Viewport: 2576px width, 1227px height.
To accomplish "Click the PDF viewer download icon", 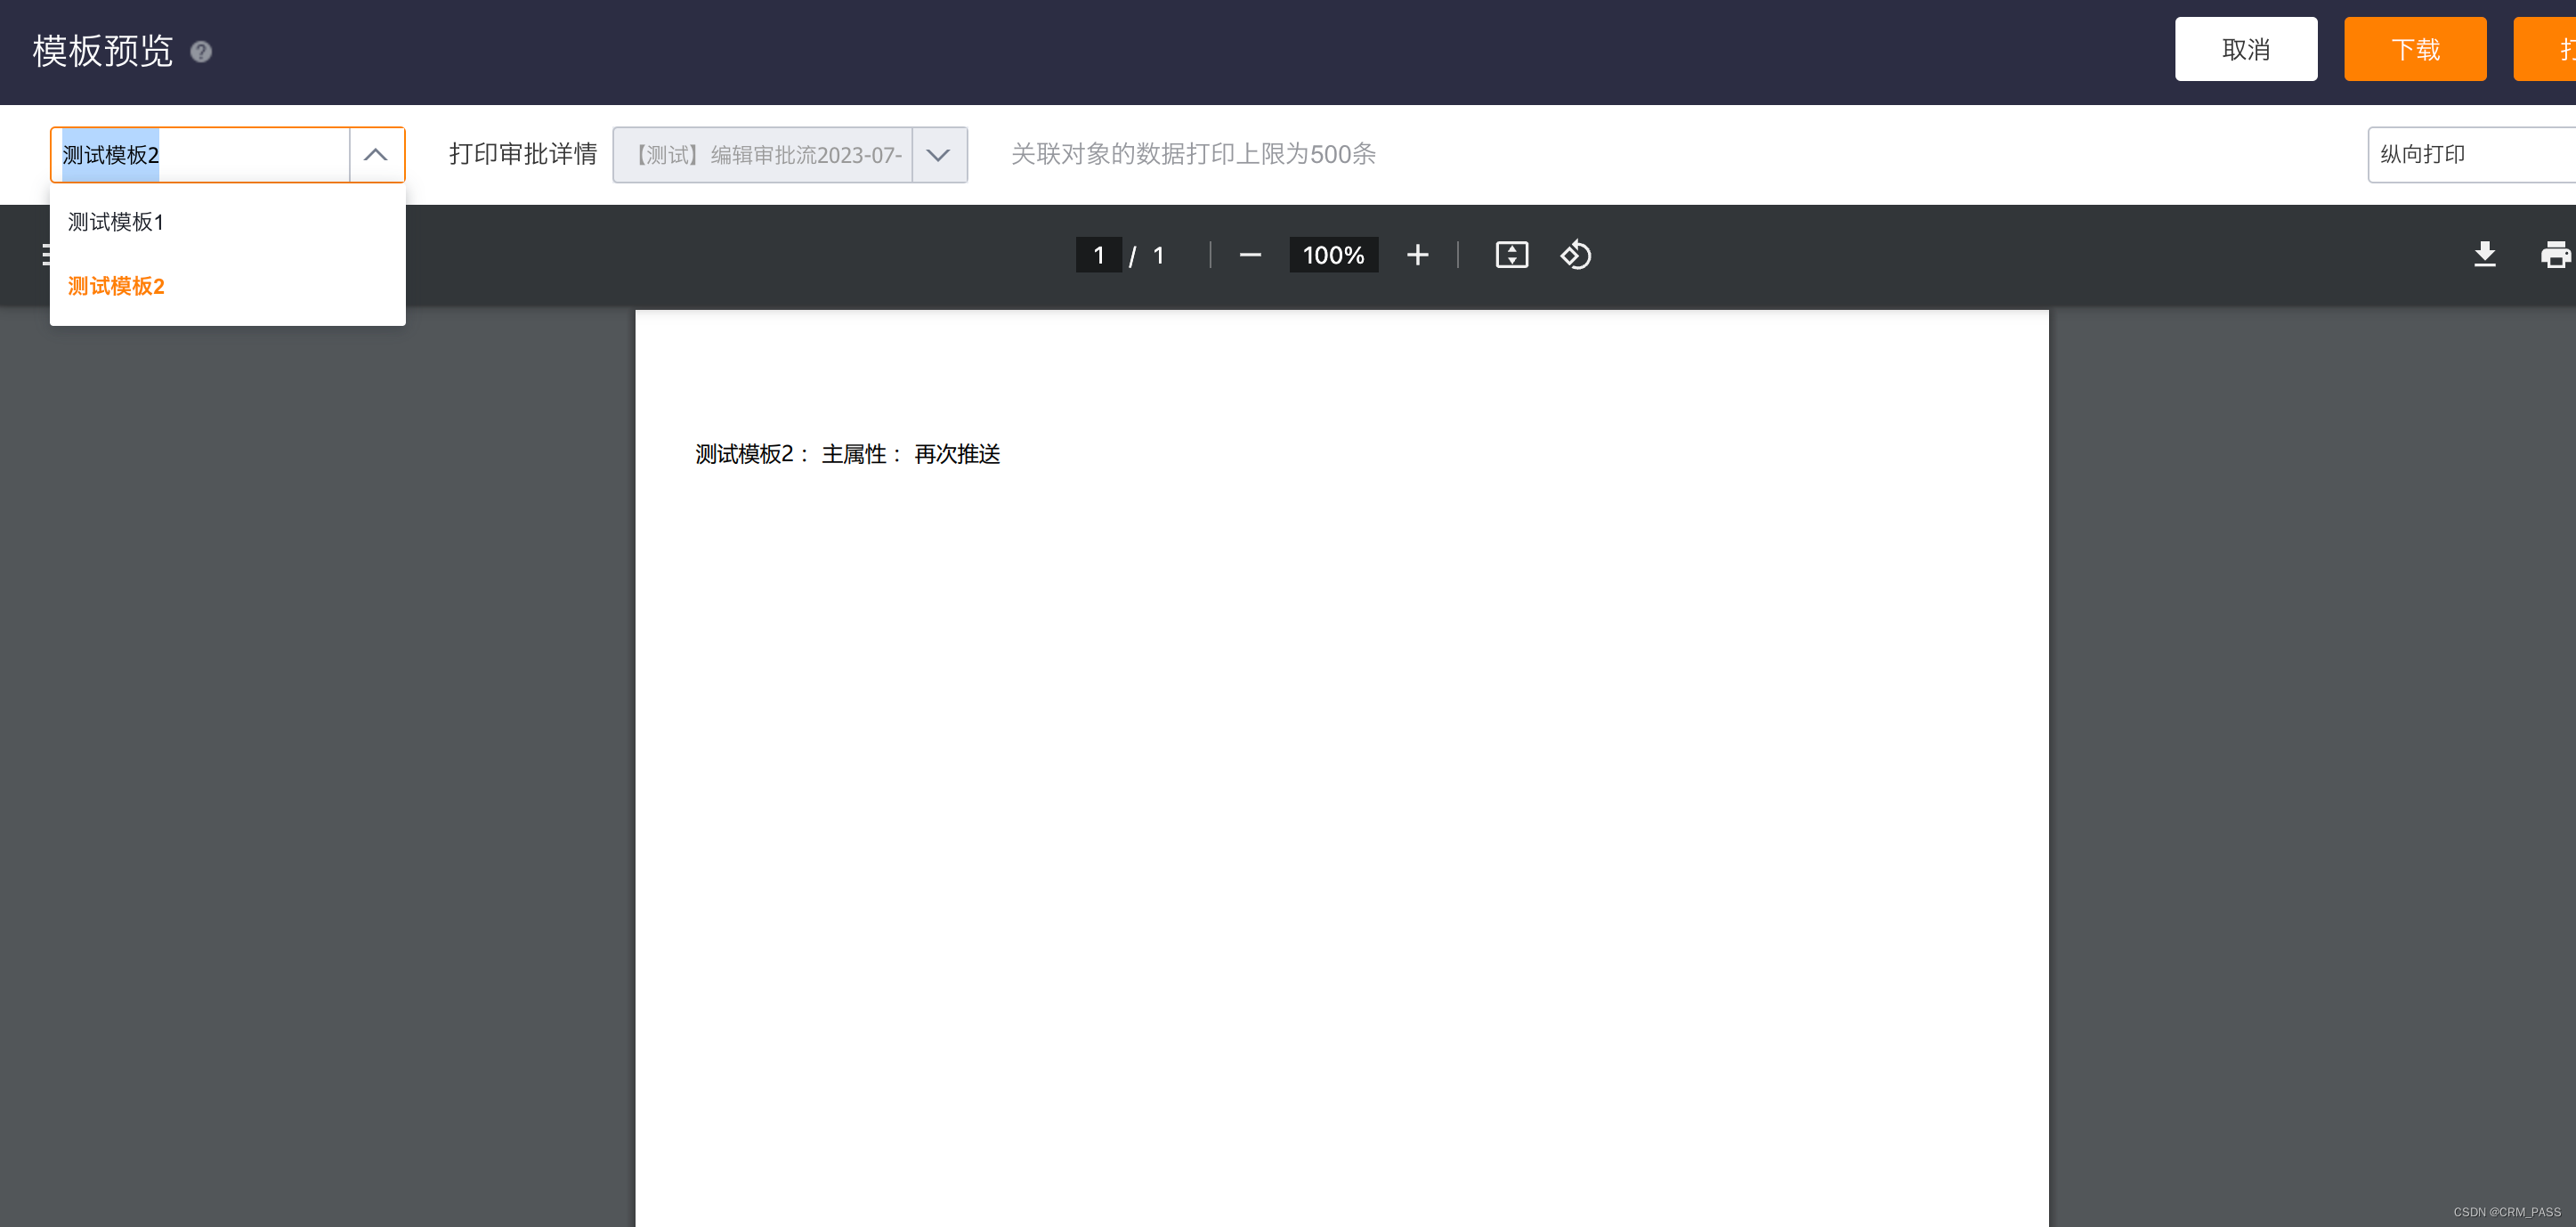I will [x=2484, y=256].
